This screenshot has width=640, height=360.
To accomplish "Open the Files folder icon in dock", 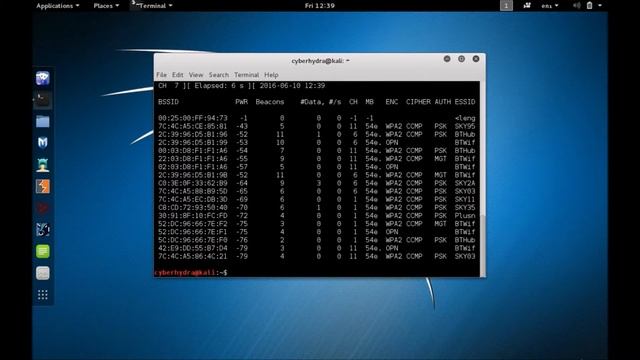I will (x=43, y=122).
